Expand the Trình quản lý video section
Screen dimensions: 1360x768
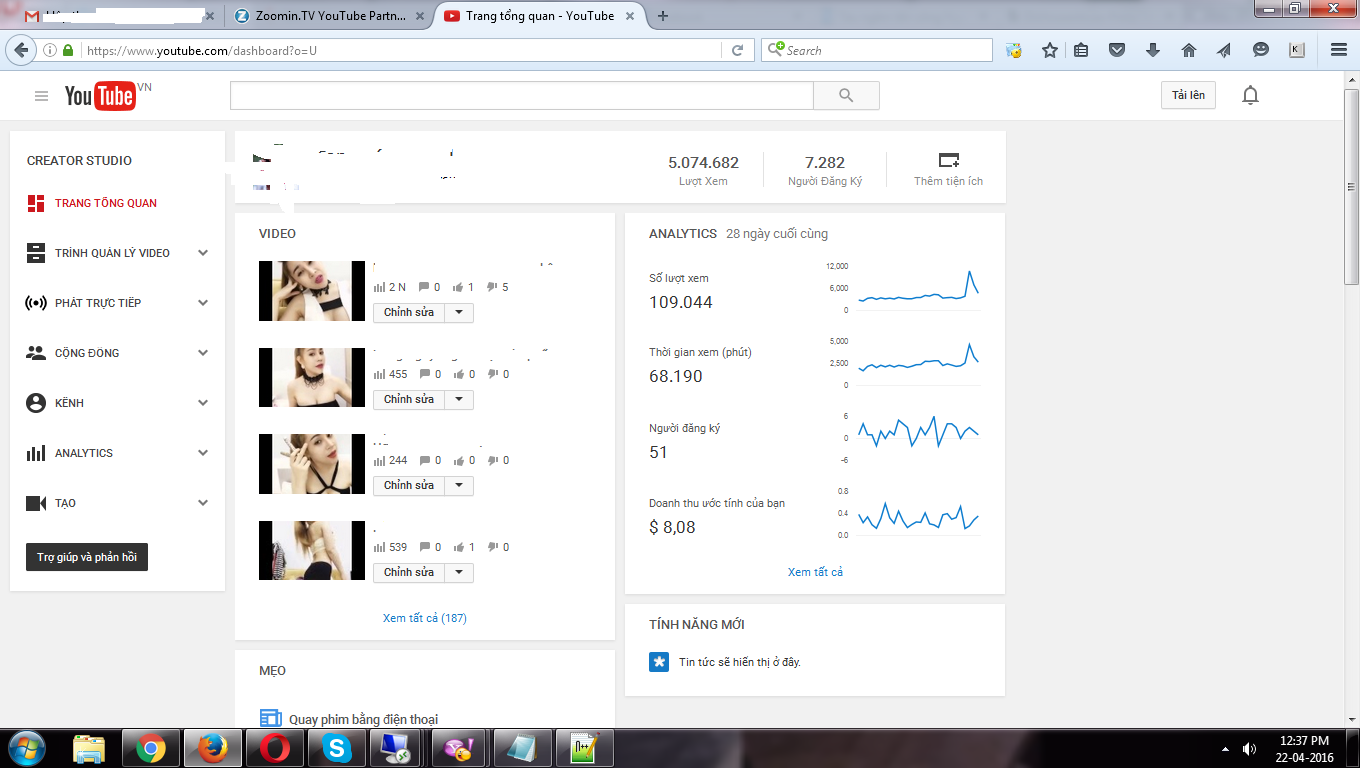click(x=203, y=253)
